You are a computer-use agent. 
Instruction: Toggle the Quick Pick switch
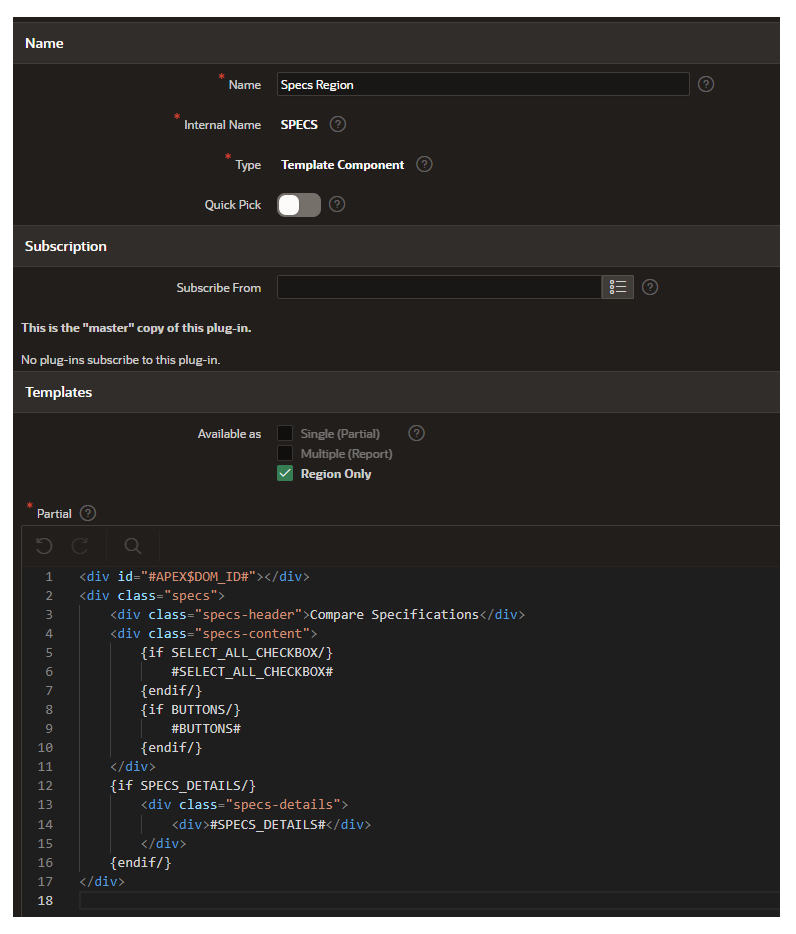(296, 204)
